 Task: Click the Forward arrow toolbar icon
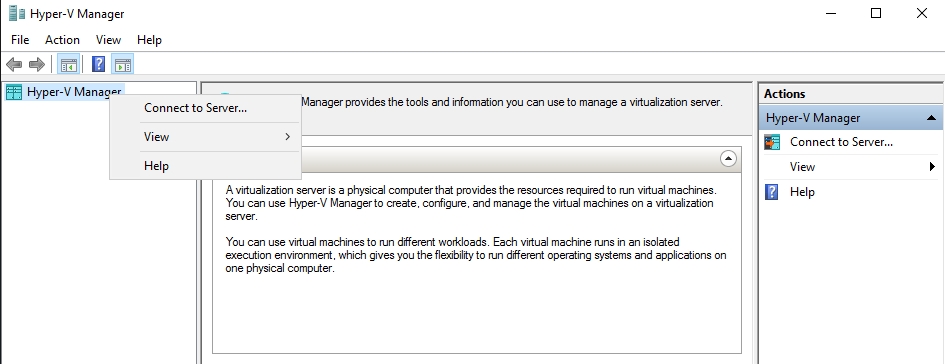coord(37,64)
